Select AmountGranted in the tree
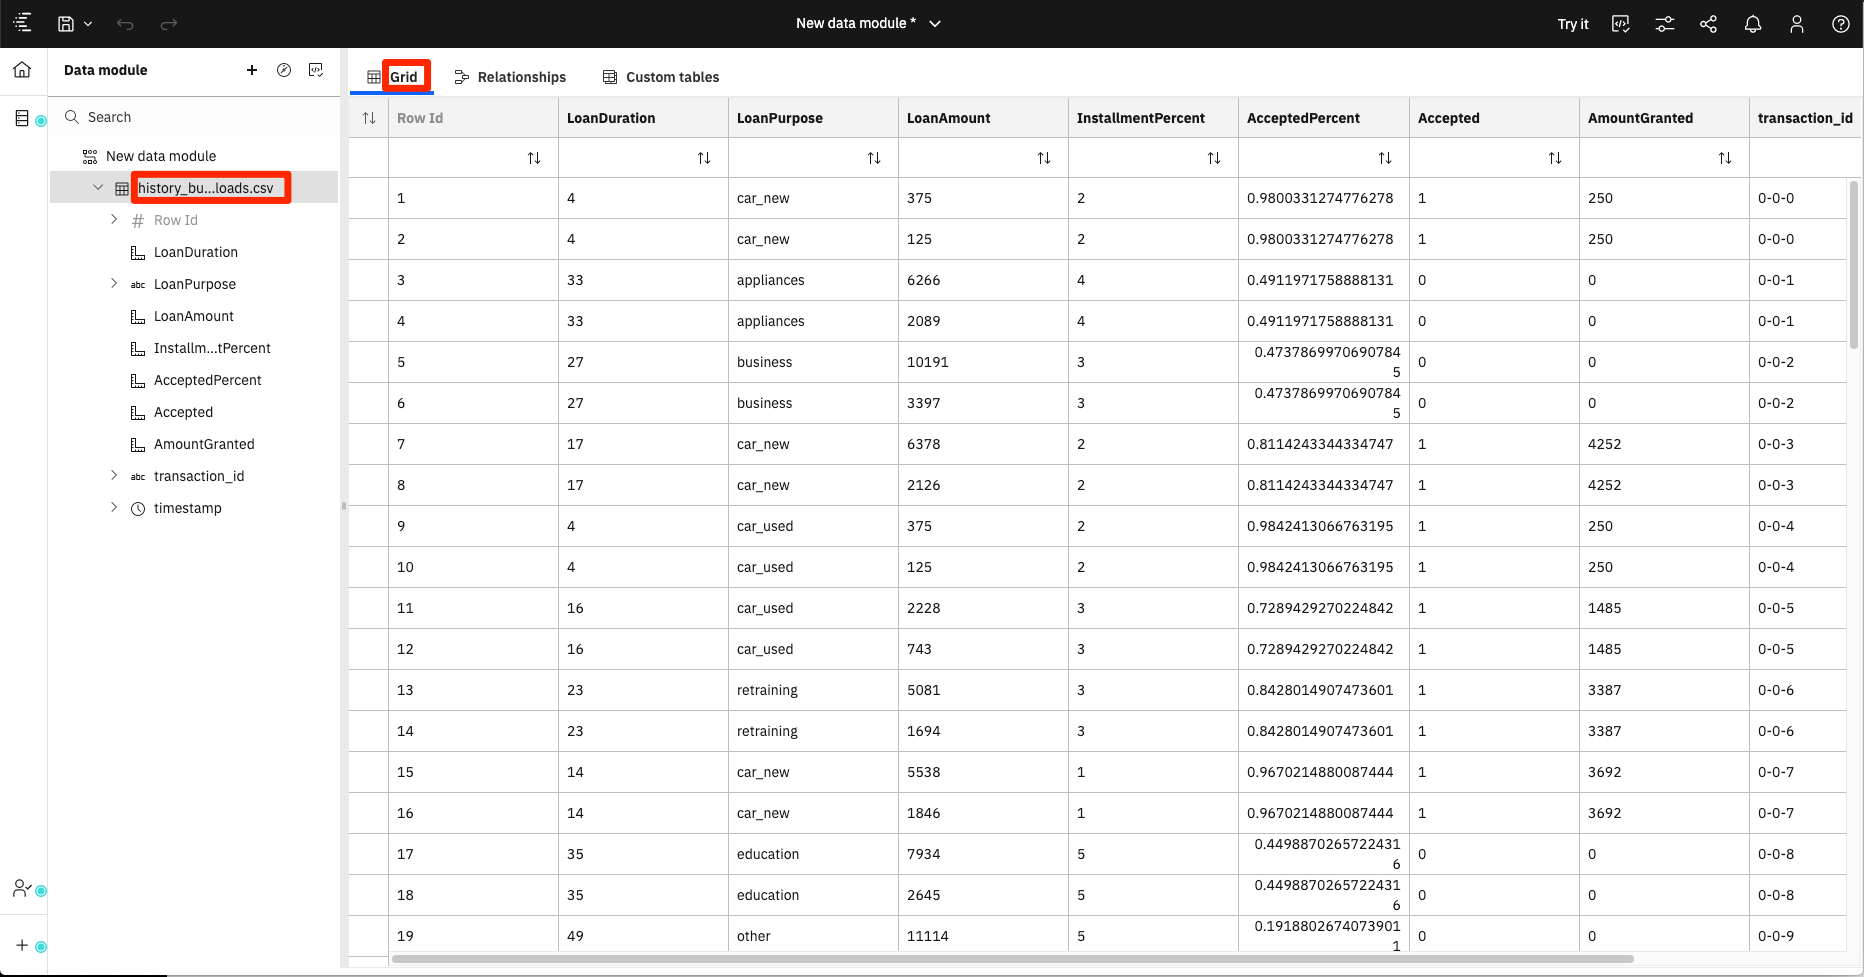Viewport: 1864px width, 977px height. [204, 444]
